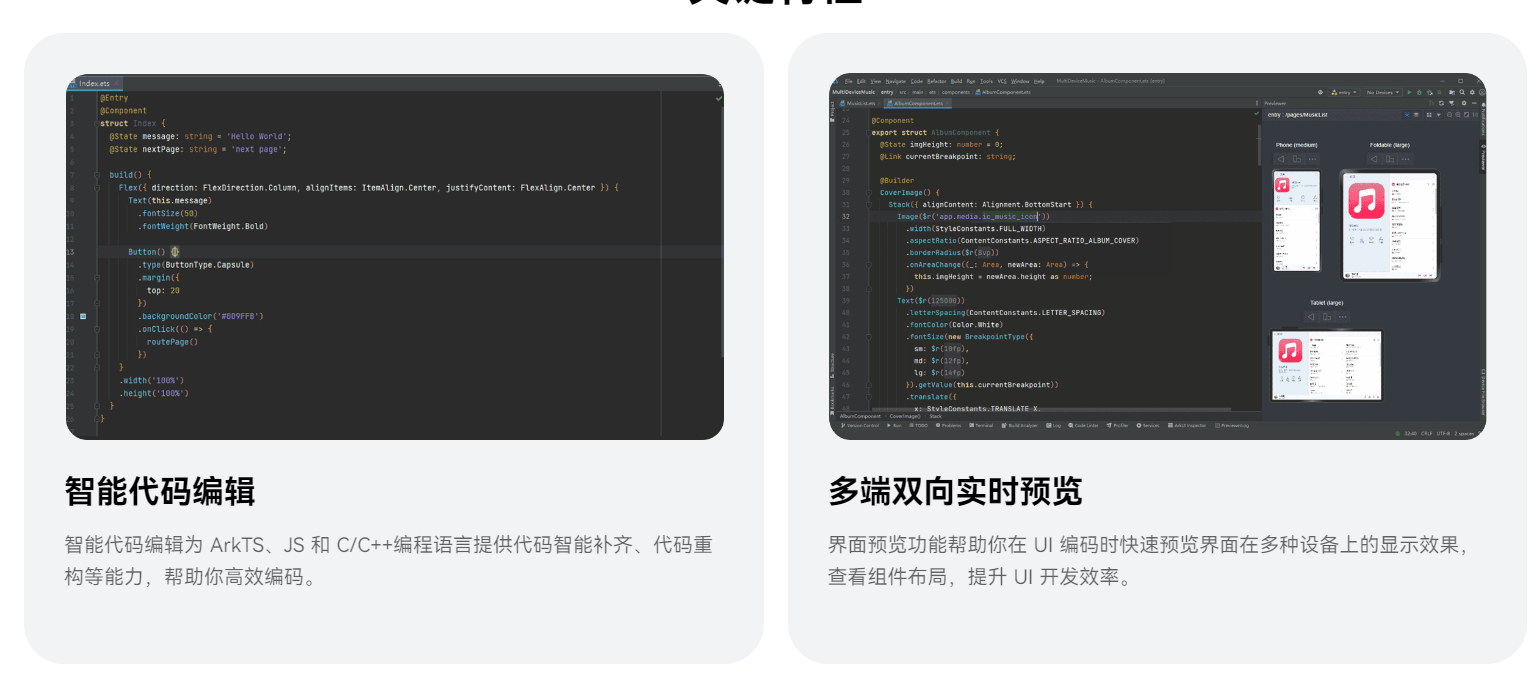The height and width of the screenshot is (679, 1539).
Task: Click the UTF-8 encoding in status bar
Action: [1443, 434]
